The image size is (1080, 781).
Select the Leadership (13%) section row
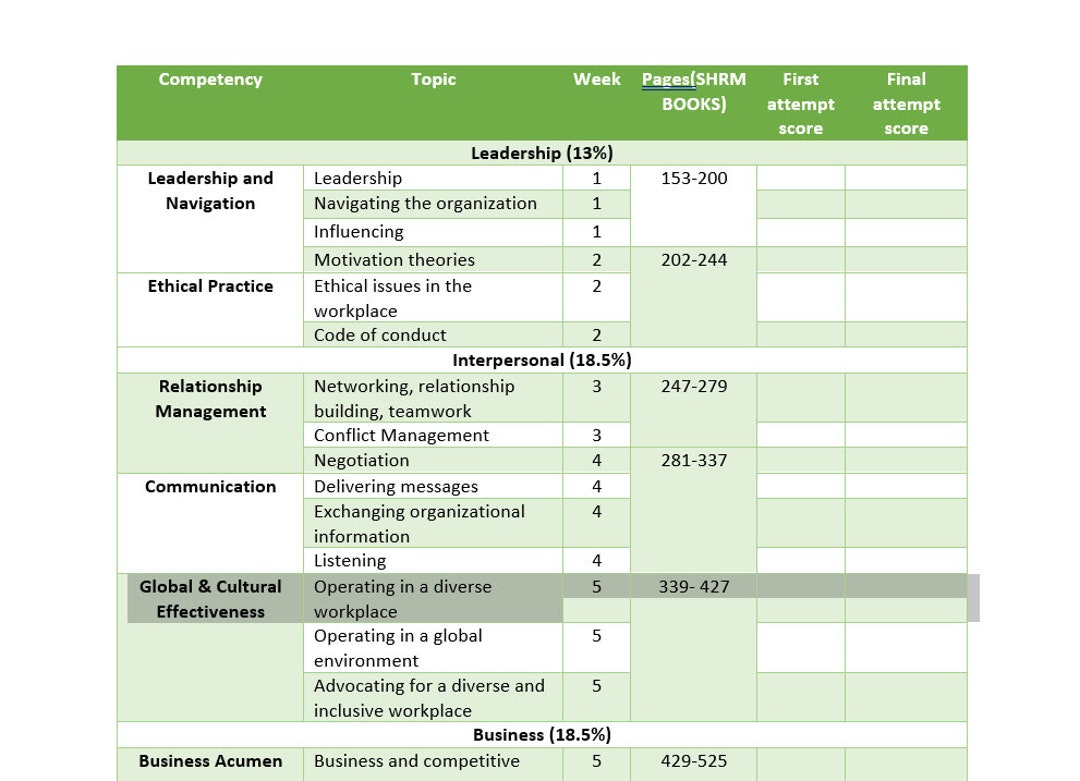pyautogui.click(x=542, y=154)
